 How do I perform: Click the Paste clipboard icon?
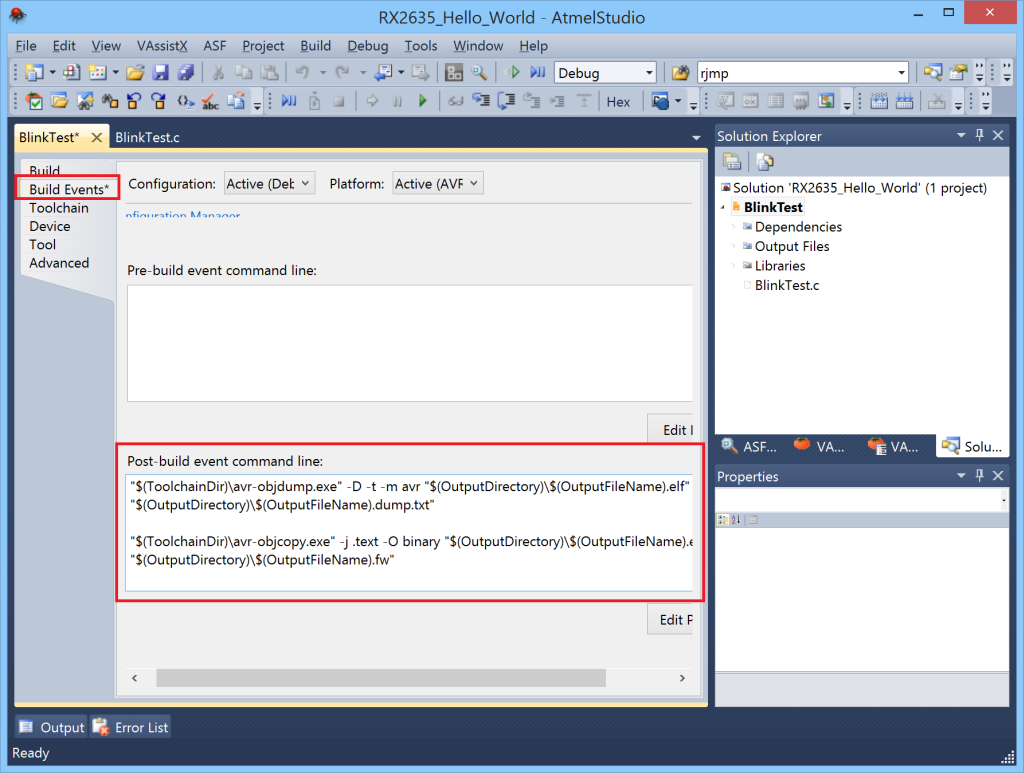point(269,72)
